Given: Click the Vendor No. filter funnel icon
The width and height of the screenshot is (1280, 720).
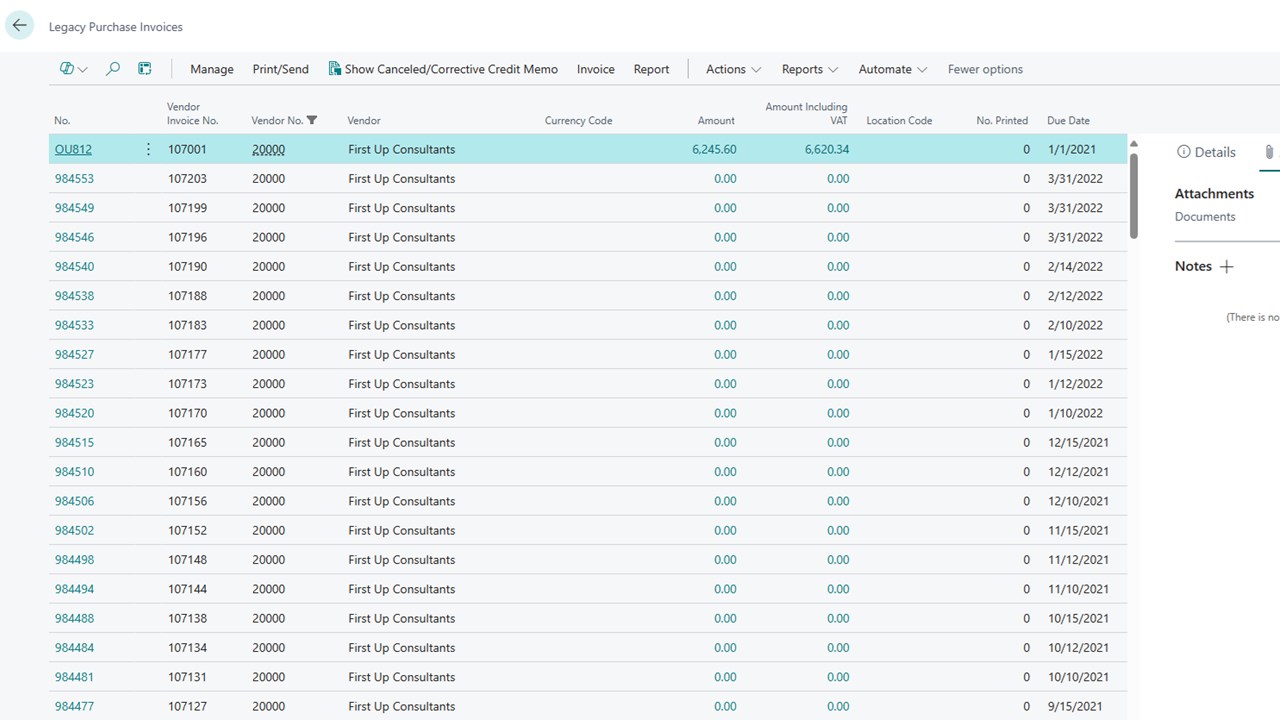Looking at the screenshot, I should point(312,120).
